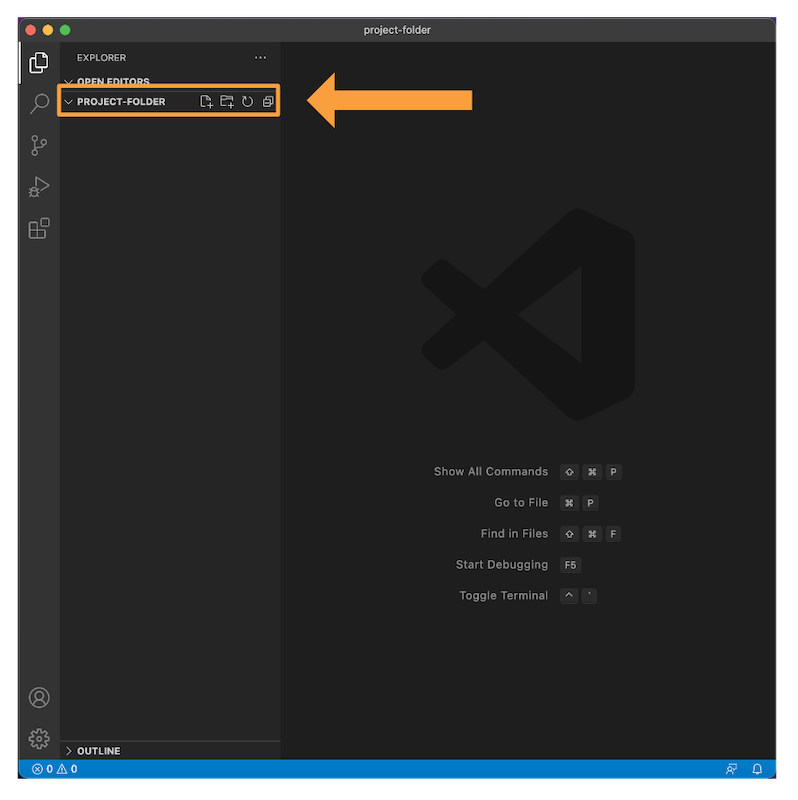Click the New File icon
This screenshot has height=800, width=798.
(x=206, y=102)
